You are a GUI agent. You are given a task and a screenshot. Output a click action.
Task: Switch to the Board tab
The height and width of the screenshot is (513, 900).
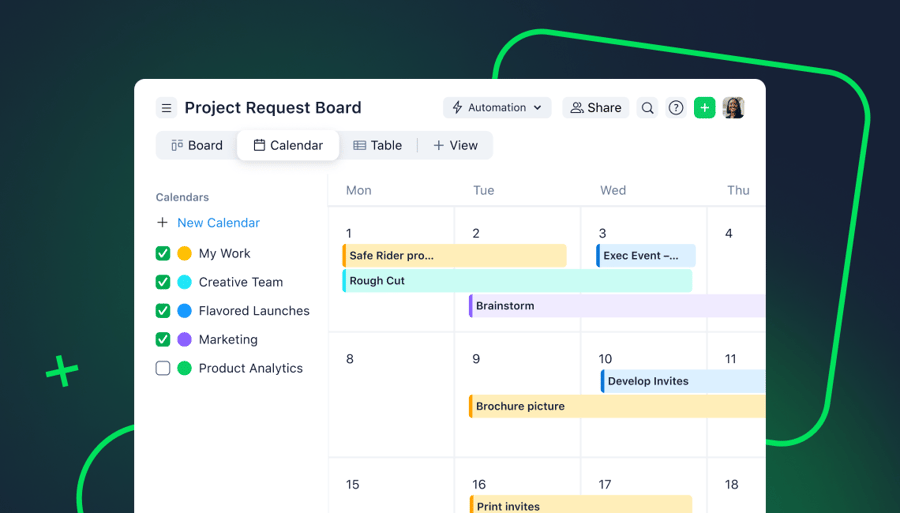(x=197, y=146)
